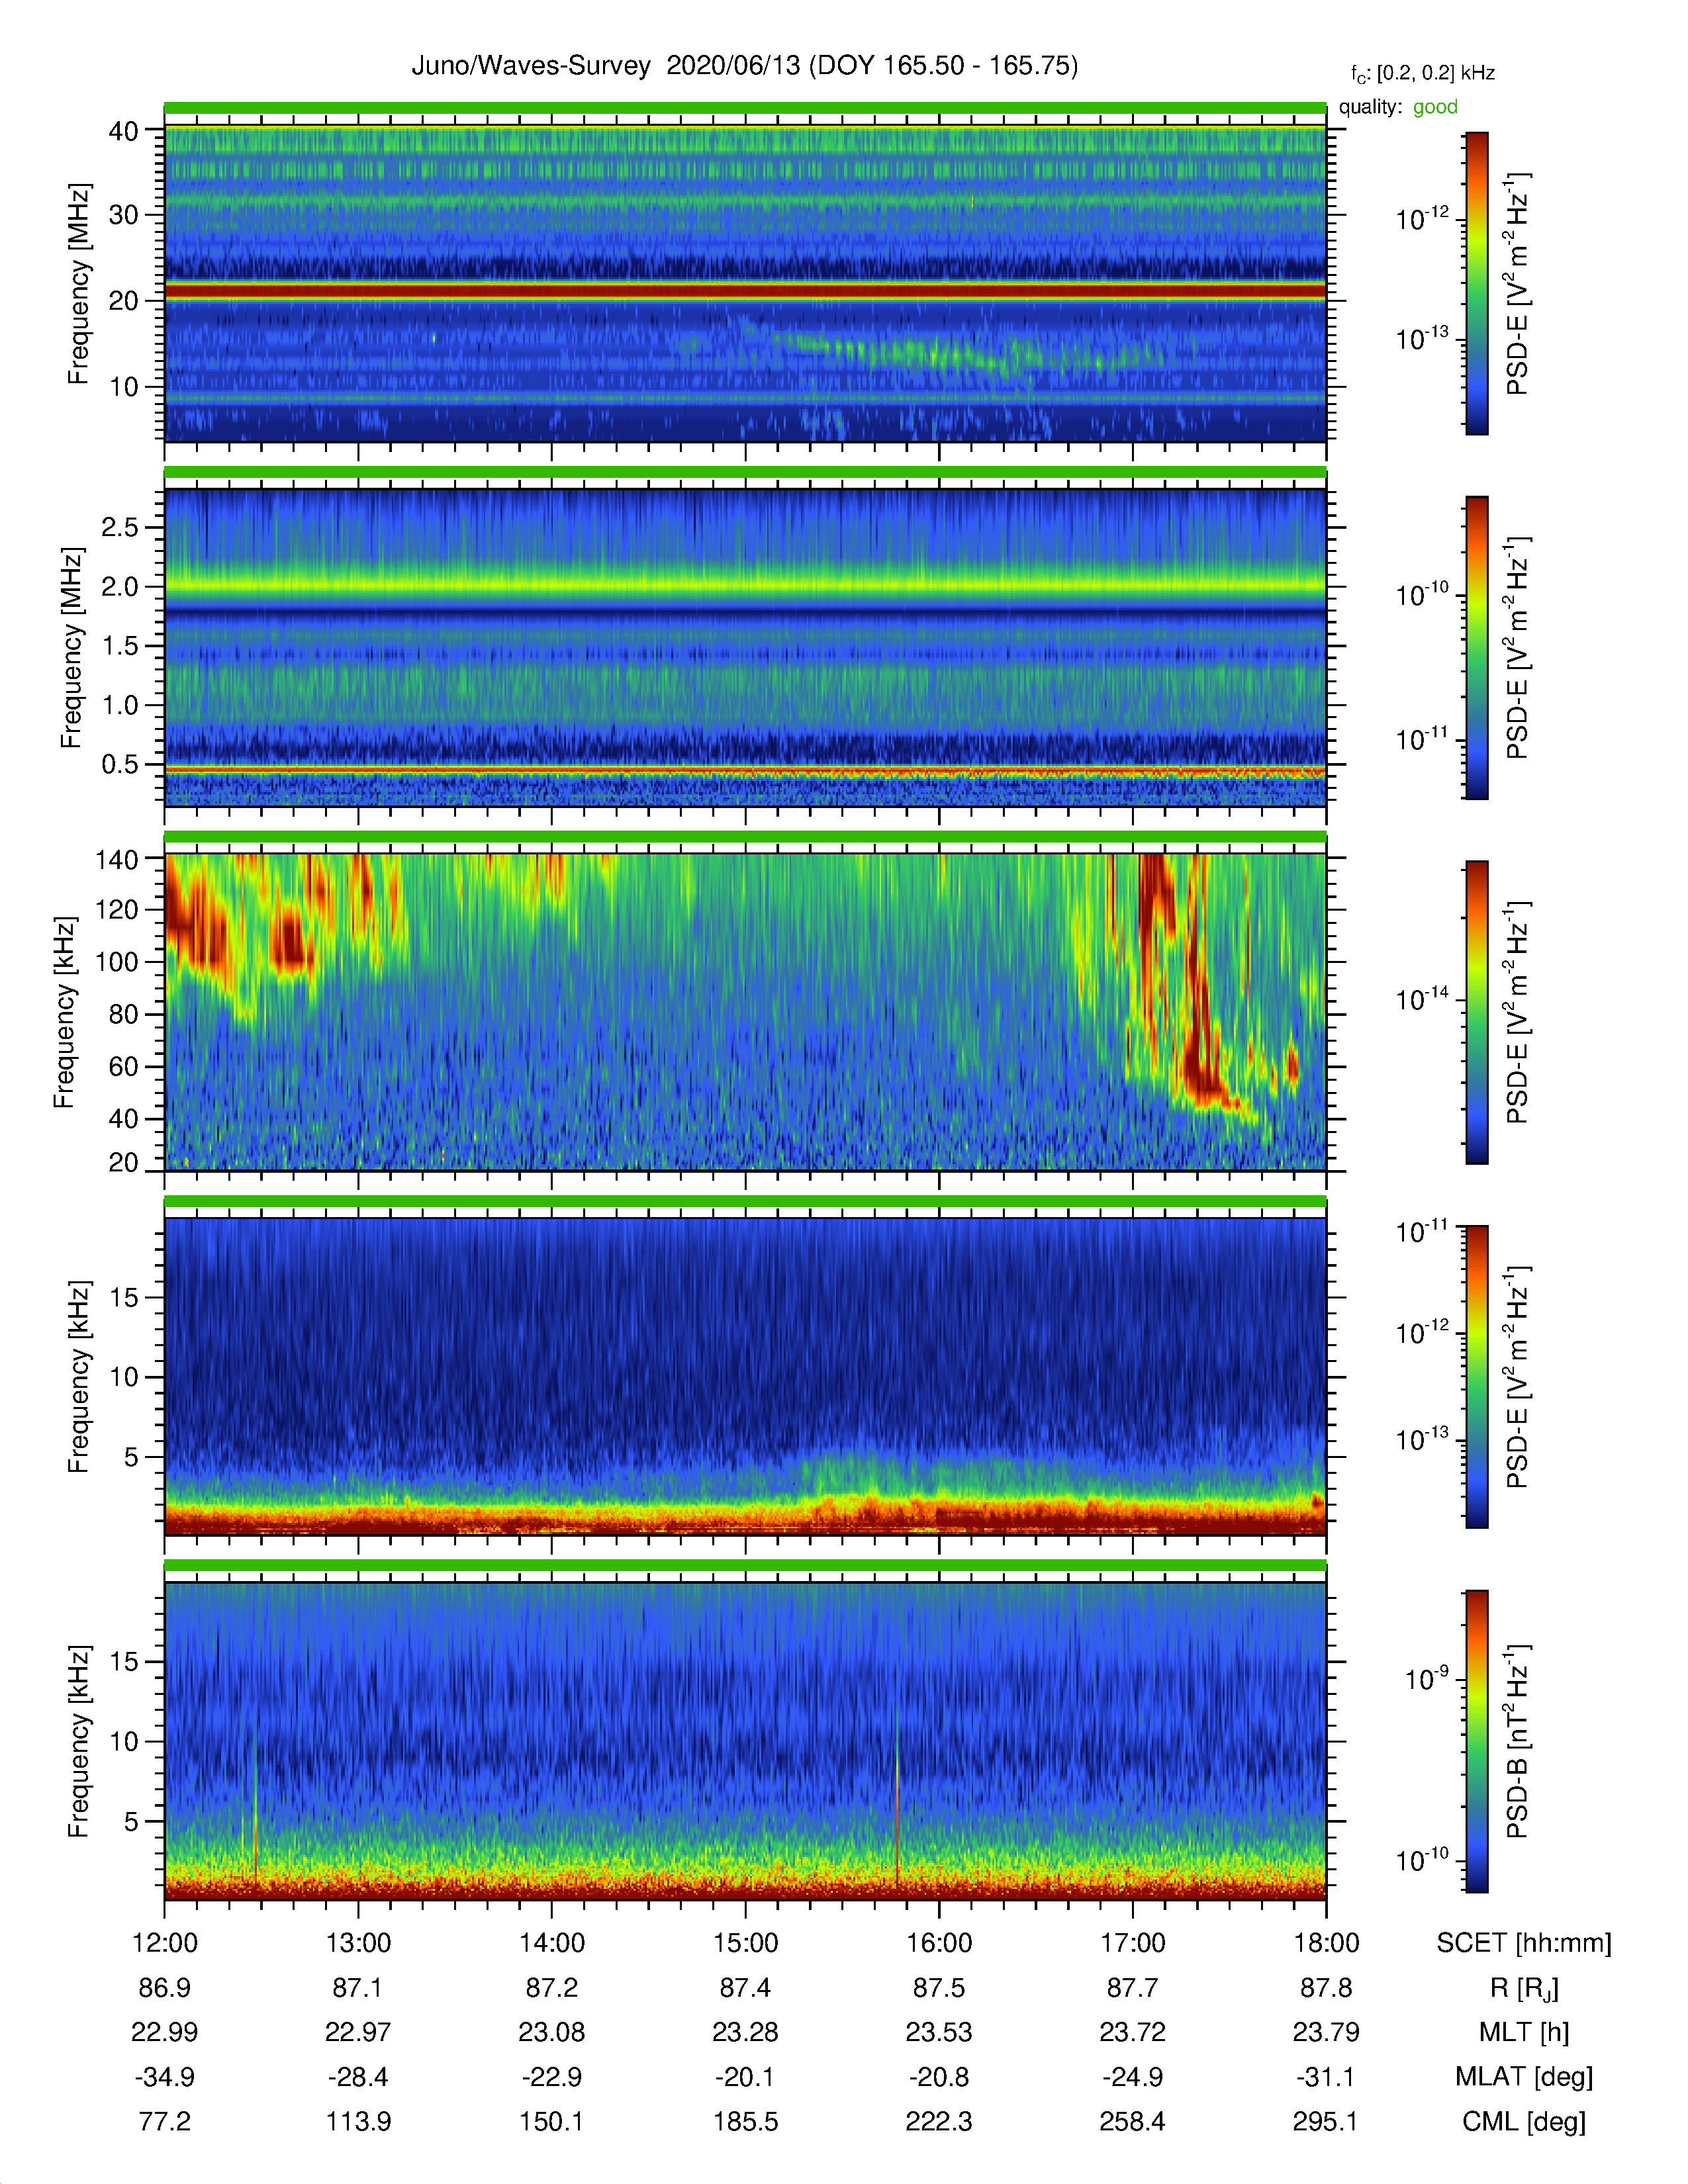
Task: Click the MLT [h] row label
Action: pyautogui.click(x=1524, y=2032)
